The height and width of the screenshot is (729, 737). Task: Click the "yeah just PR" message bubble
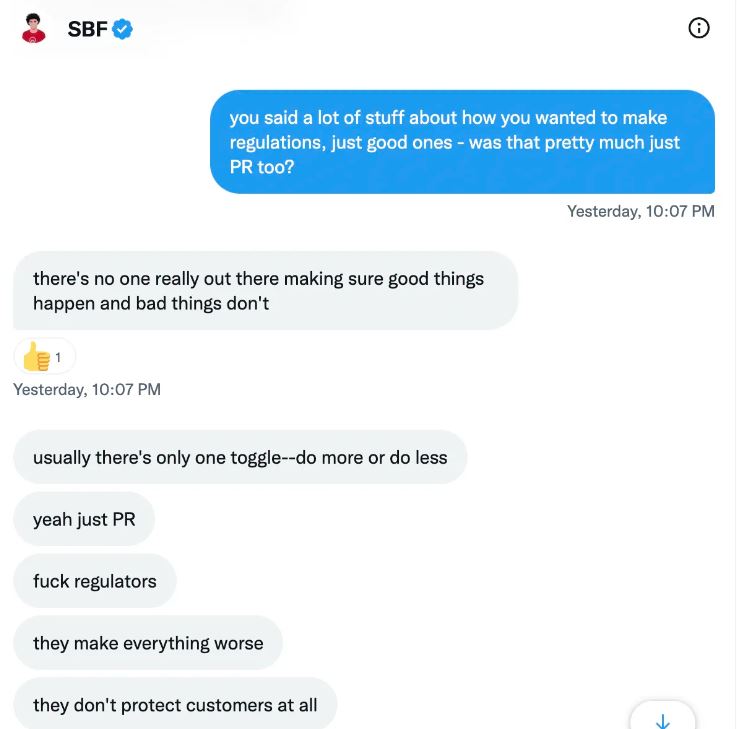tap(84, 519)
